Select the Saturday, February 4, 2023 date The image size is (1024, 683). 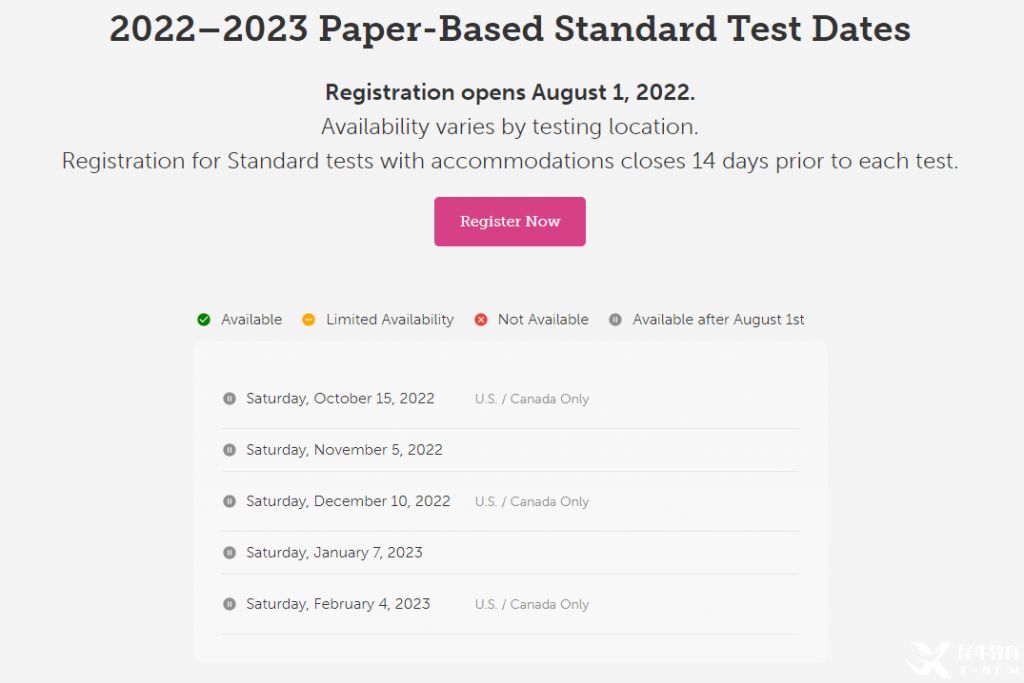coord(338,604)
